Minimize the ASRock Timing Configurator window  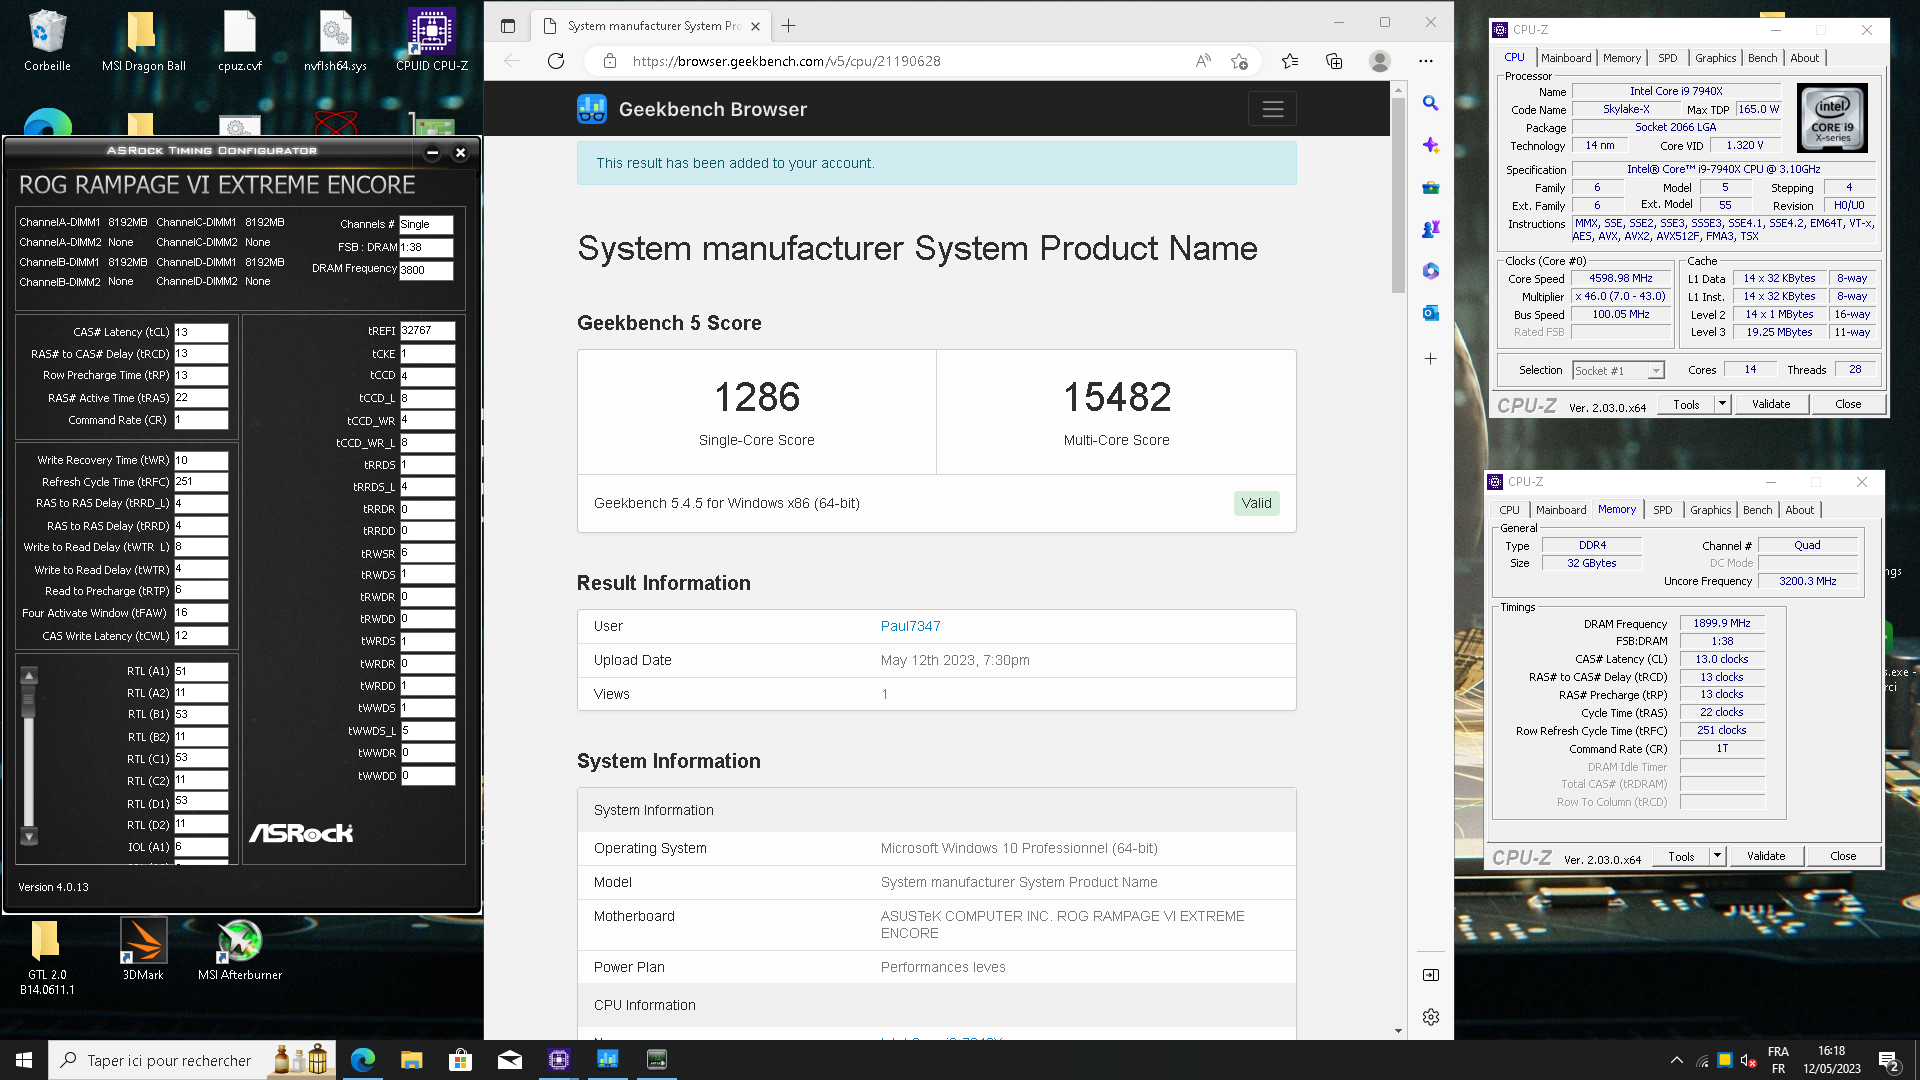(x=432, y=153)
